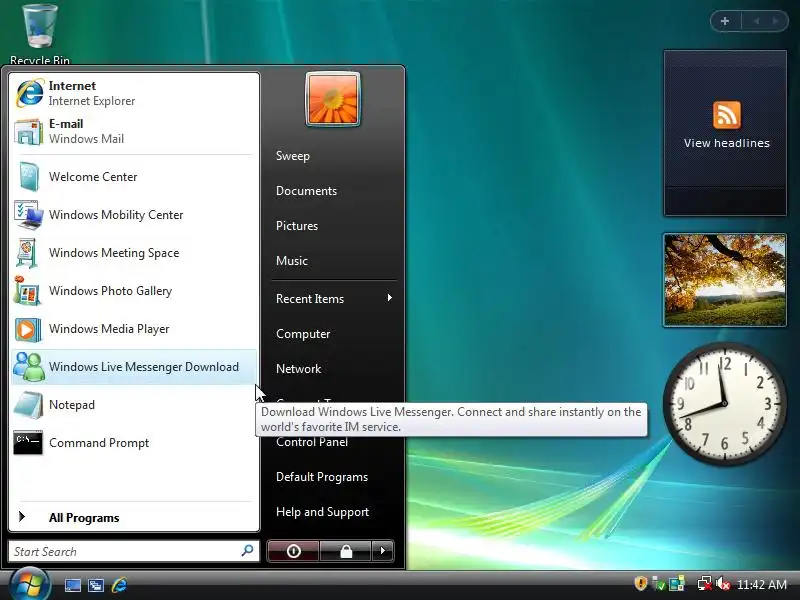Click the Windows Live Messenger Download entry text
The image size is (800, 600).
pyautogui.click(x=144, y=367)
